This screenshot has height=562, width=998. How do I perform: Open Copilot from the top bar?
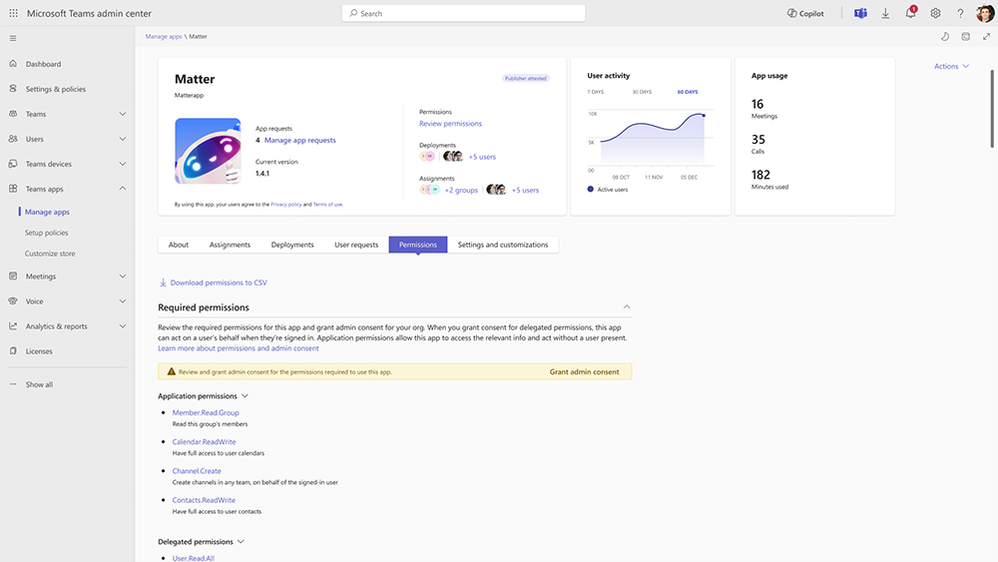805,13
